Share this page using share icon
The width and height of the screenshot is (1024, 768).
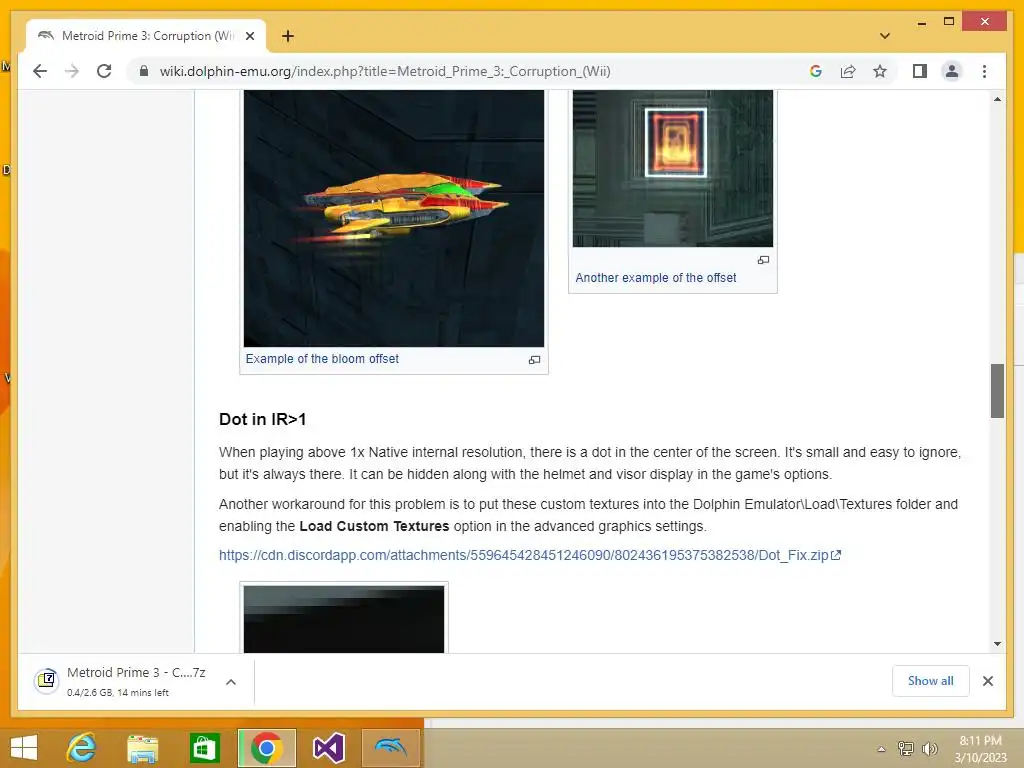coord(848,71)
